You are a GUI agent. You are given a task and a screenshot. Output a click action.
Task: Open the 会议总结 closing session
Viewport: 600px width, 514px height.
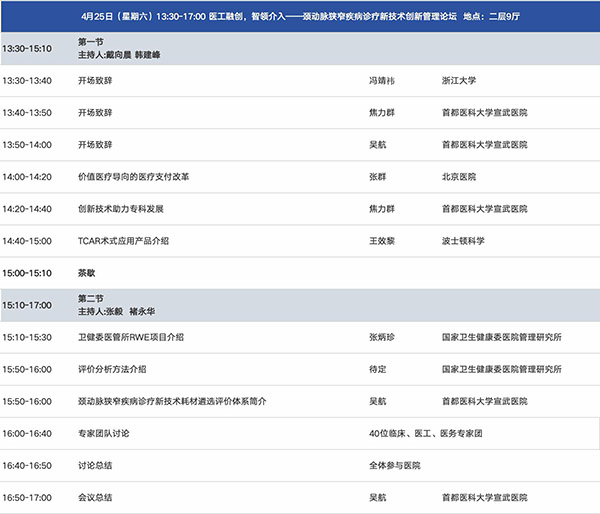click(95, 497)
